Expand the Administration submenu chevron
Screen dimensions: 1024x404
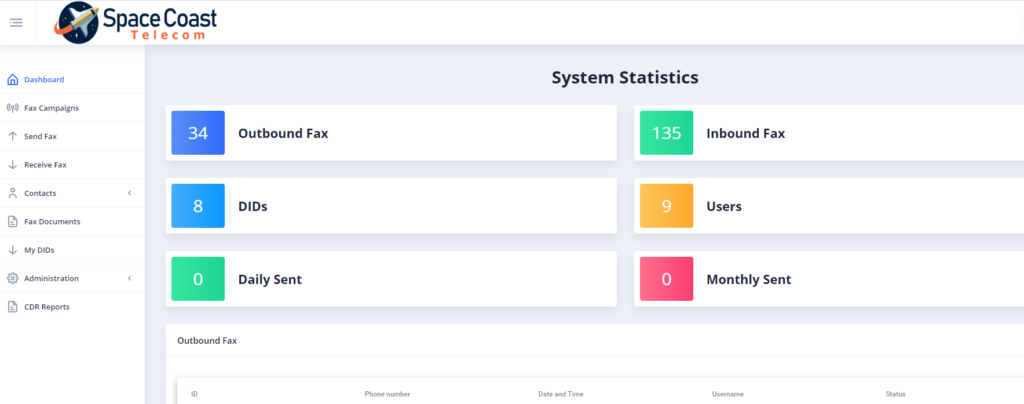pyautogui.click(x=129, y=278)
